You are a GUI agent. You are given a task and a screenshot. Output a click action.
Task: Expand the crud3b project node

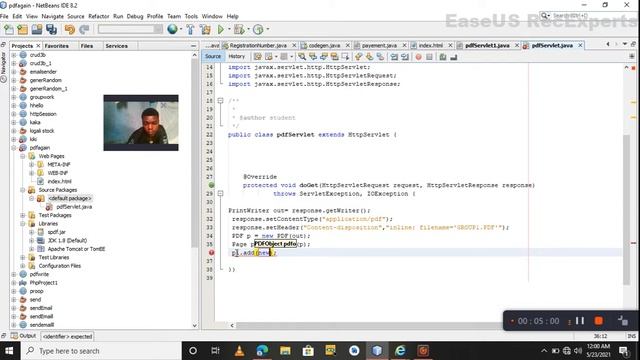click(14, 55)
